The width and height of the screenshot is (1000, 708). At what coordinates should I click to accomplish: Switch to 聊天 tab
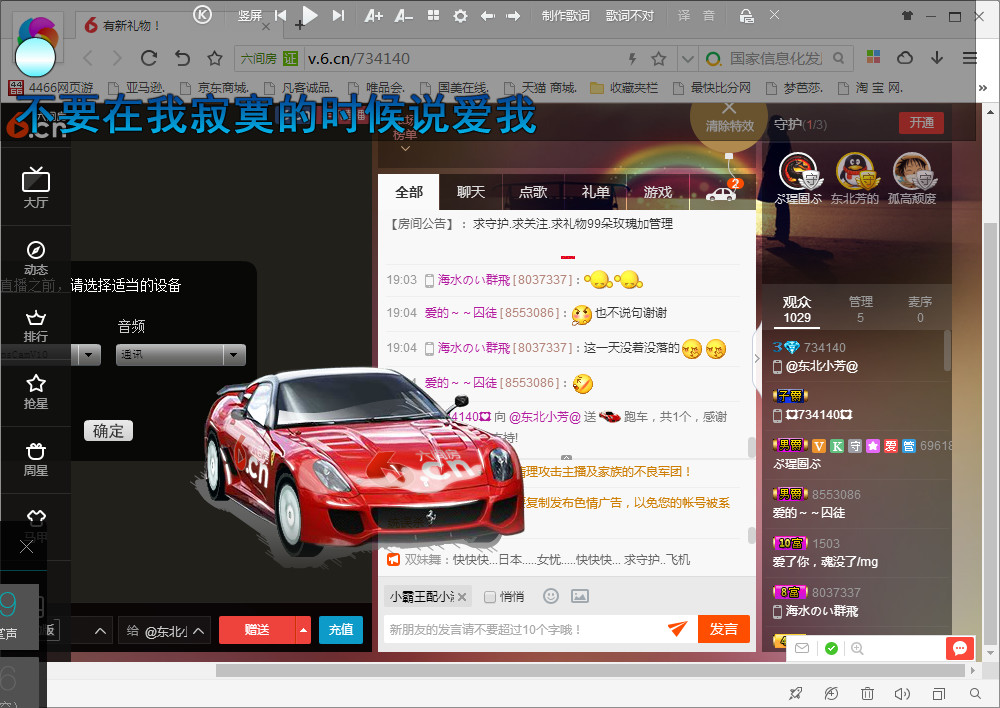click(x=471, y=192)
